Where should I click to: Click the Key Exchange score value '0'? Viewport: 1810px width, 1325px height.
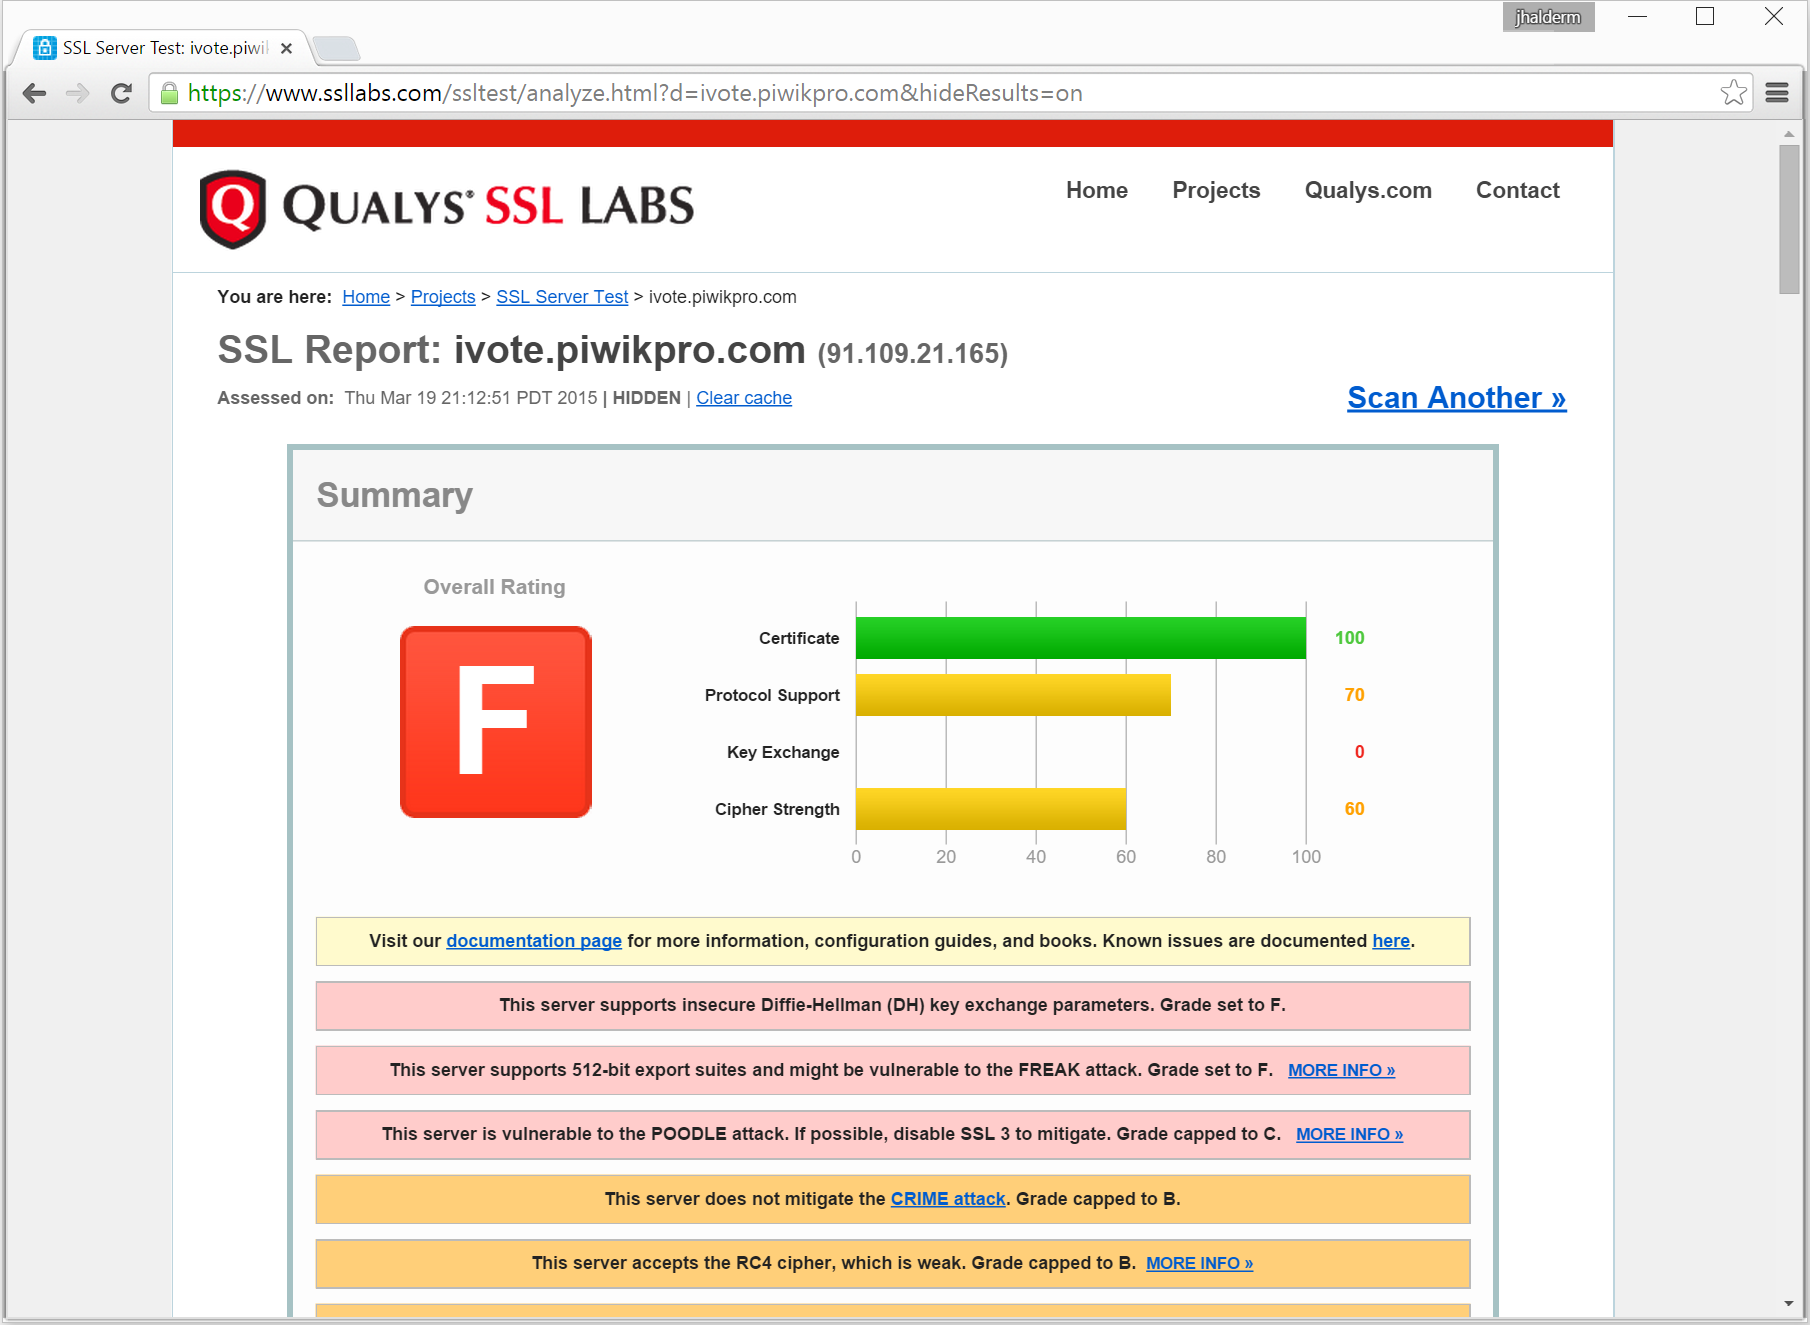[1359, 752]
